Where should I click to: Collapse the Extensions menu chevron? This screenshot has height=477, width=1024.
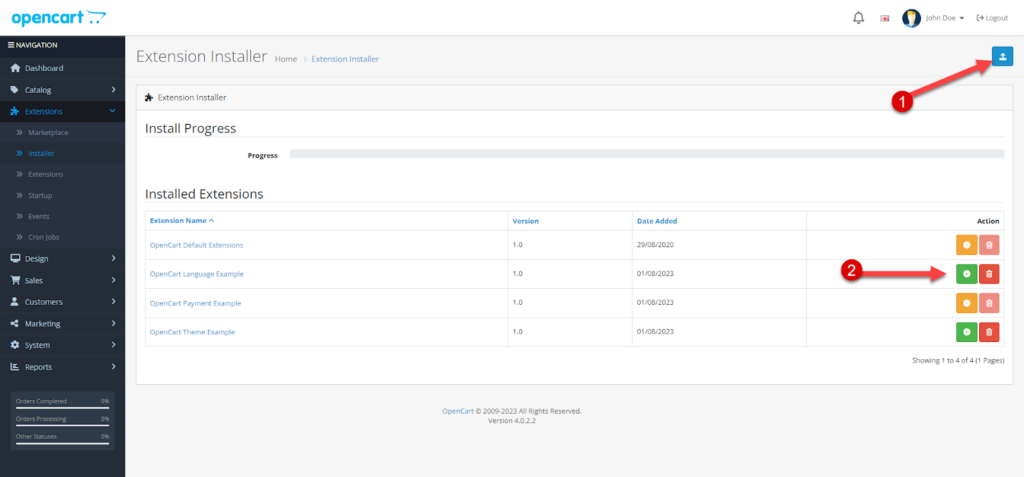click(x=112, y=111)
